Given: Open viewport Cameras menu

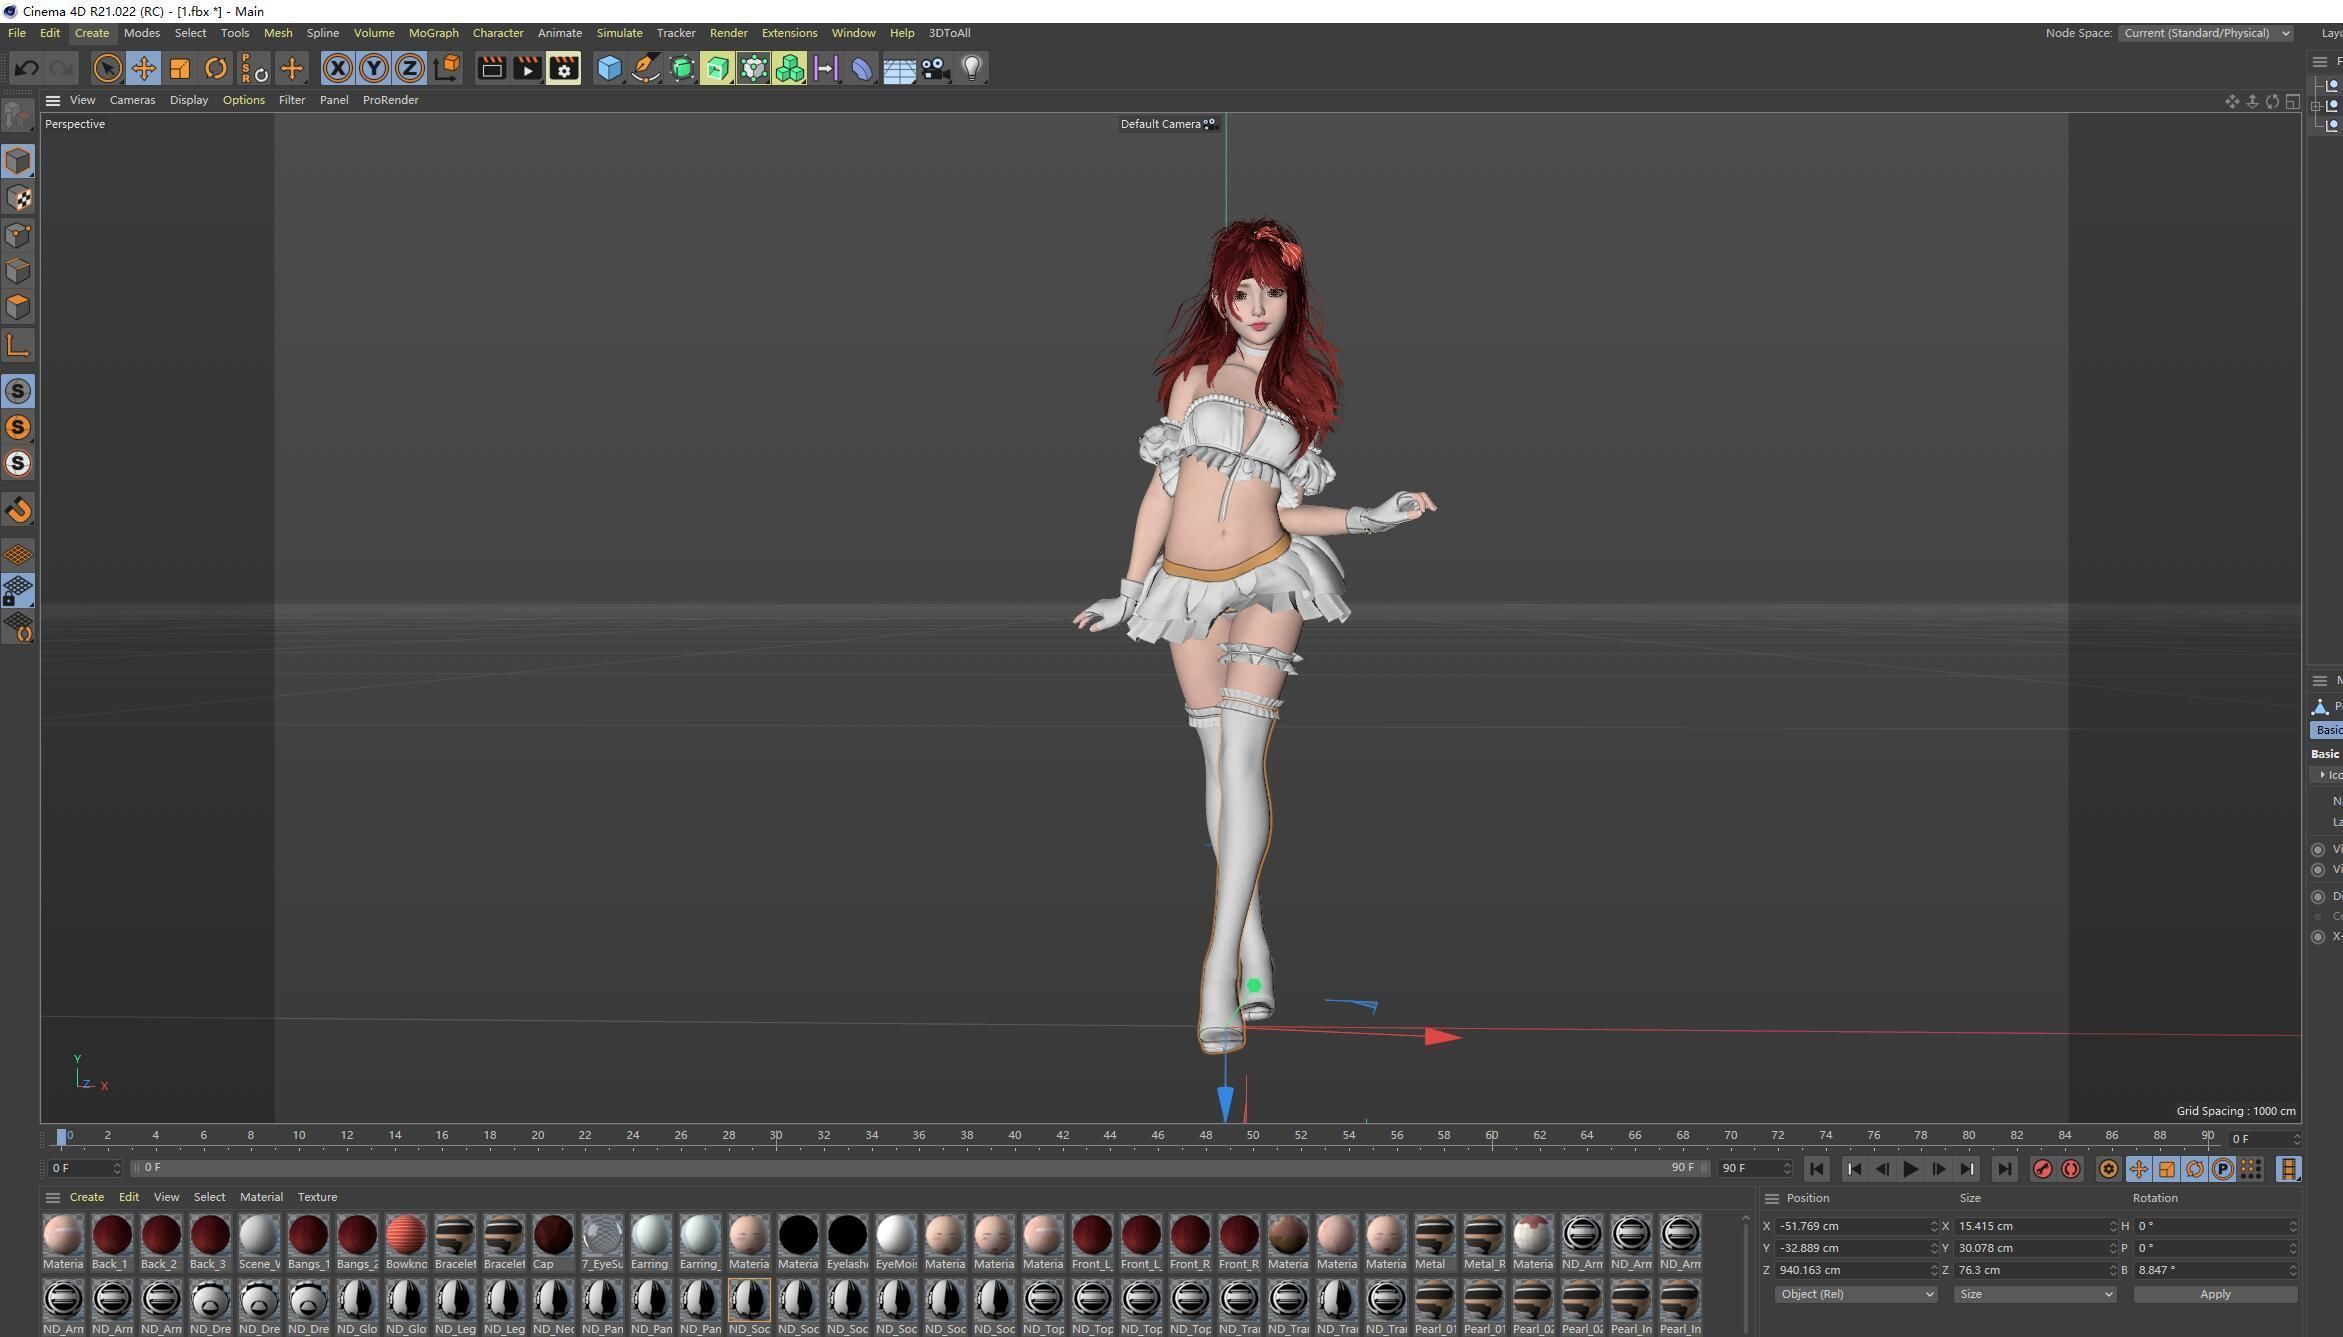Looking at the screenshot, I should 132,100.
